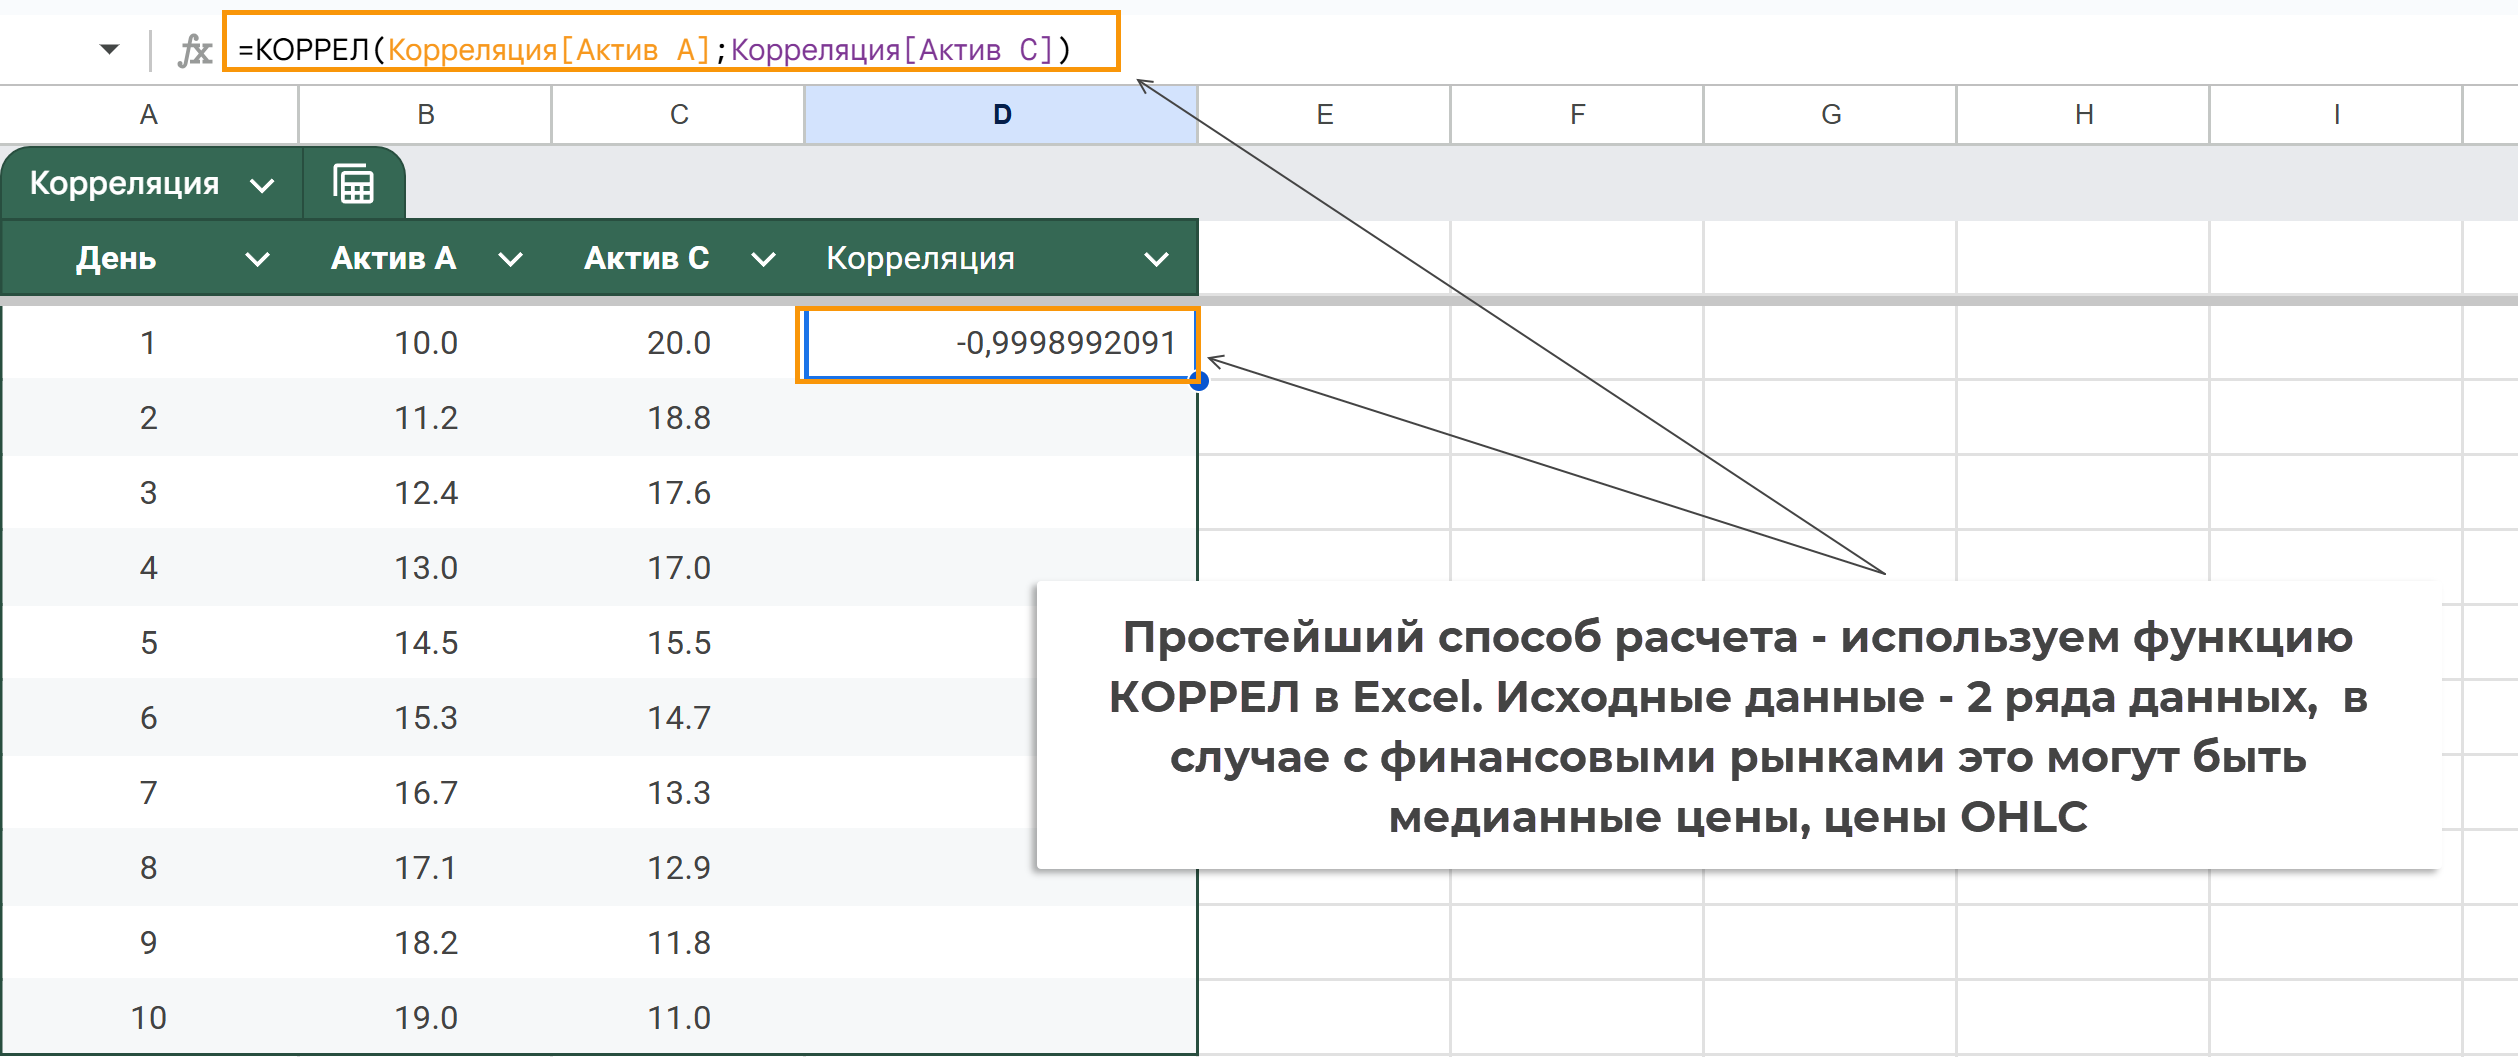The width and height of the screenshot is (2518, 1057).
Task: Select column H header
Action: click(2083, 115)
